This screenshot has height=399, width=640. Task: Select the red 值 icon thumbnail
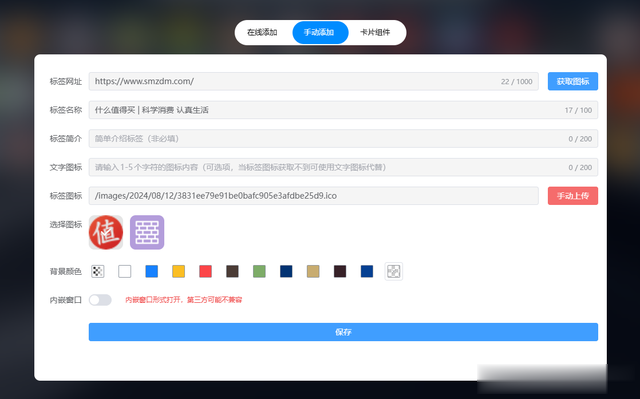click(106, 232)
